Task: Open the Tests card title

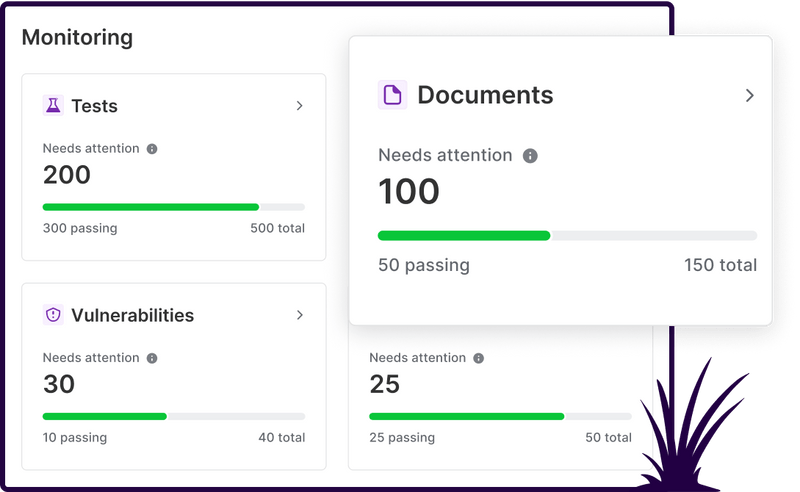Action: pos(94,105)
